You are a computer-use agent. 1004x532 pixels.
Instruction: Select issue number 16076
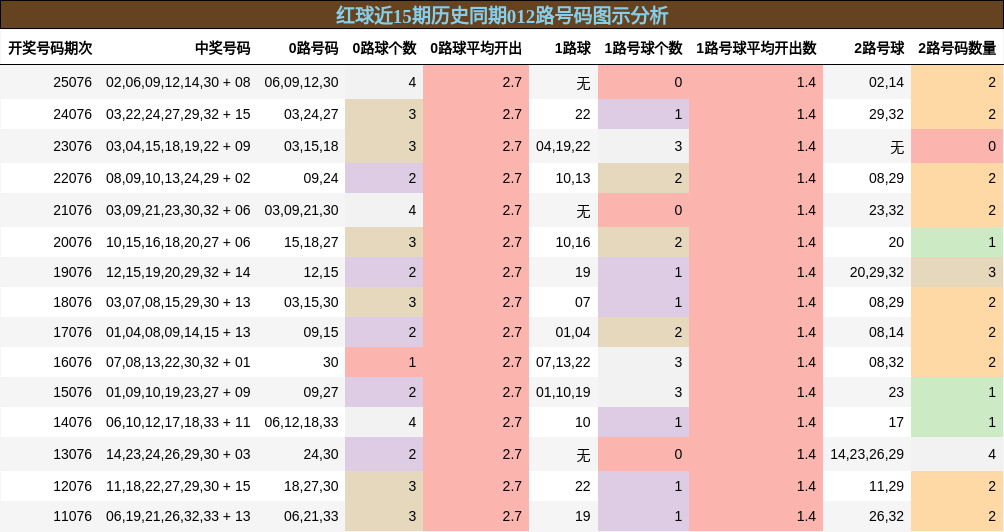[x=72, y=362]
